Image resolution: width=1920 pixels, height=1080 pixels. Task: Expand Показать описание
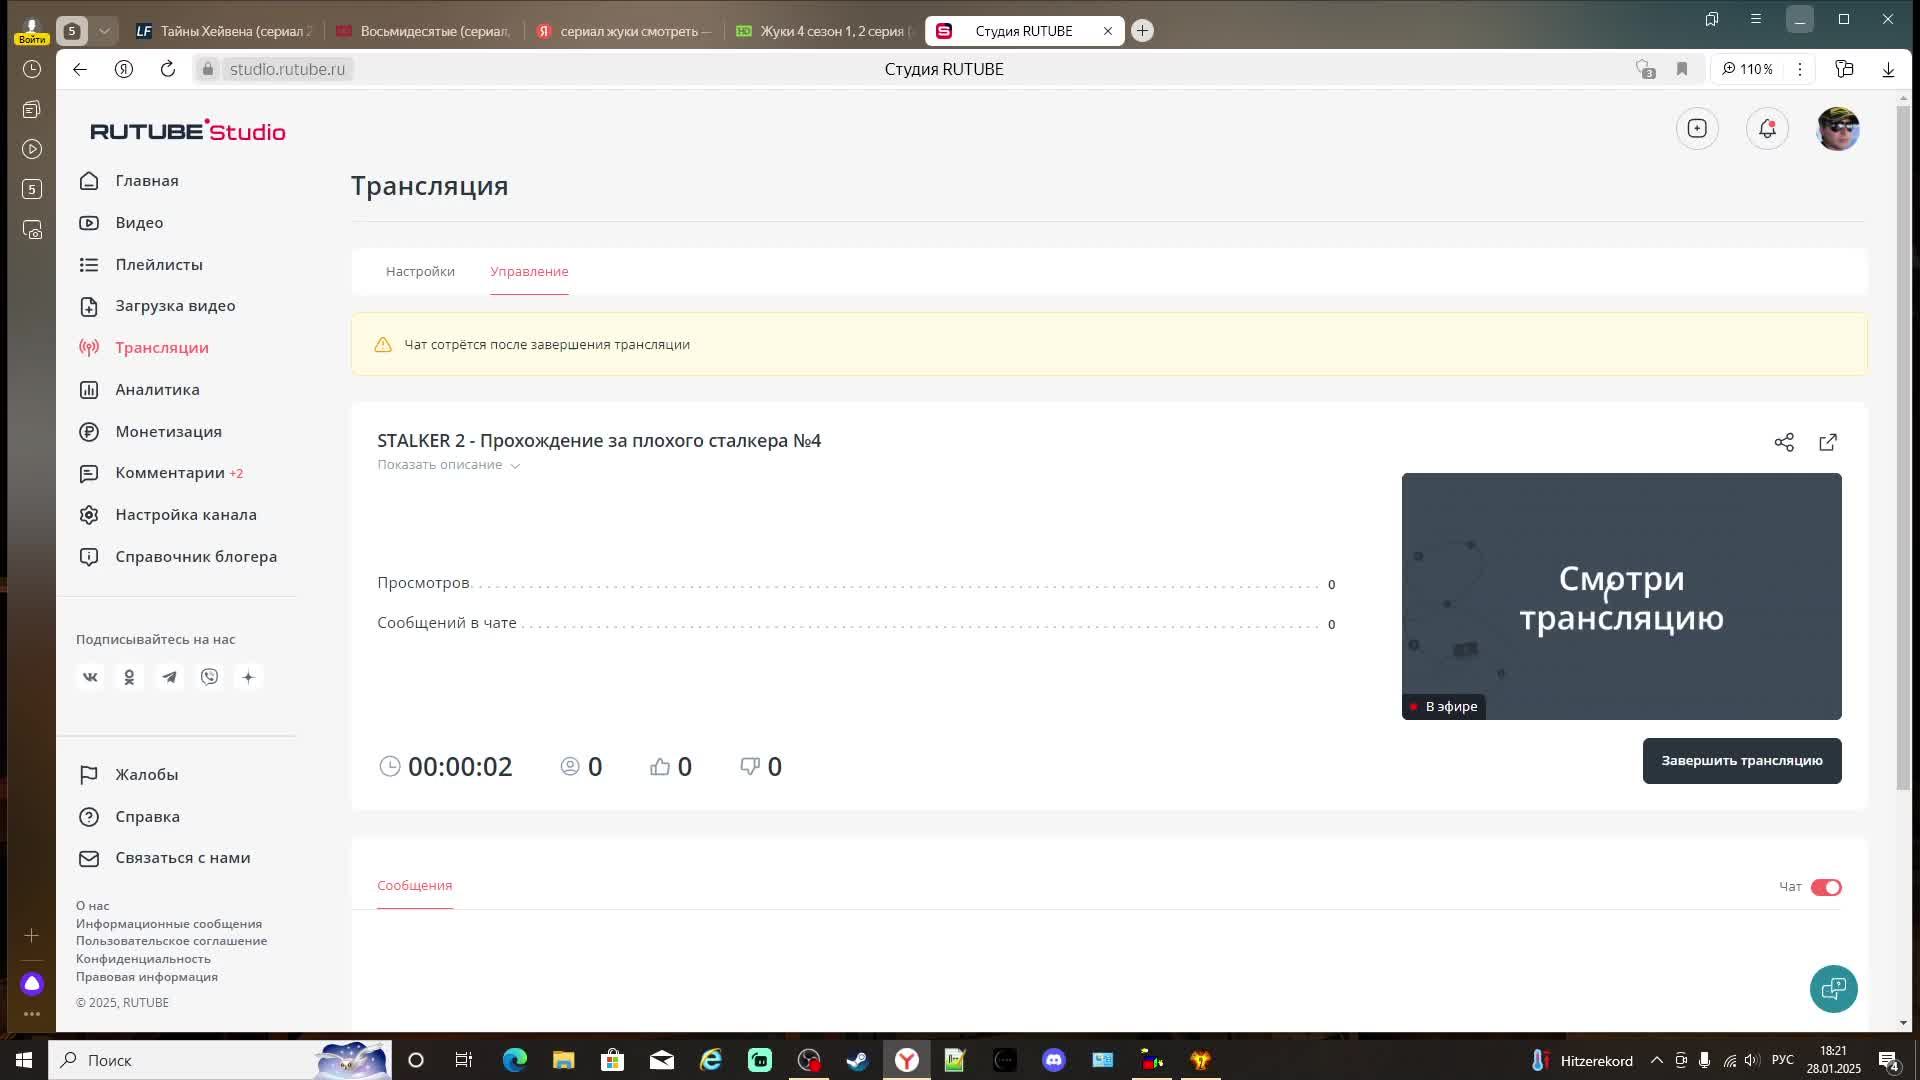click(448, 465)
